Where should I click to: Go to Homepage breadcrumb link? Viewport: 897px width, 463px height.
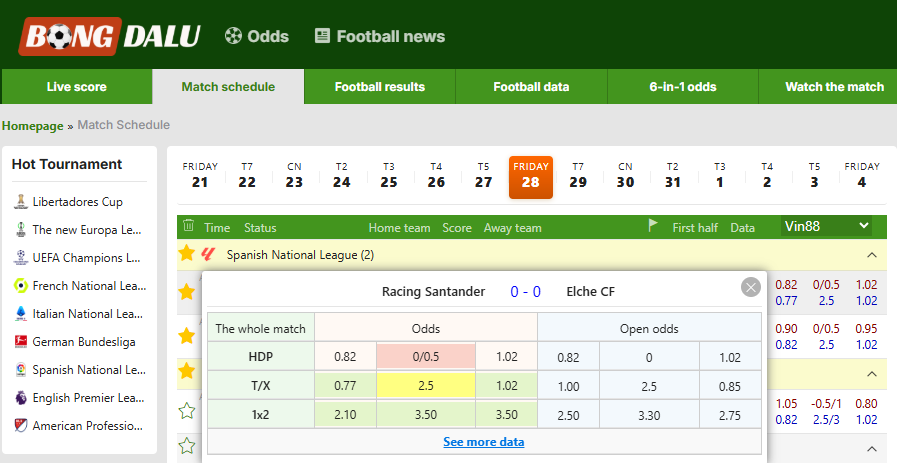click(x=33, y=125)
